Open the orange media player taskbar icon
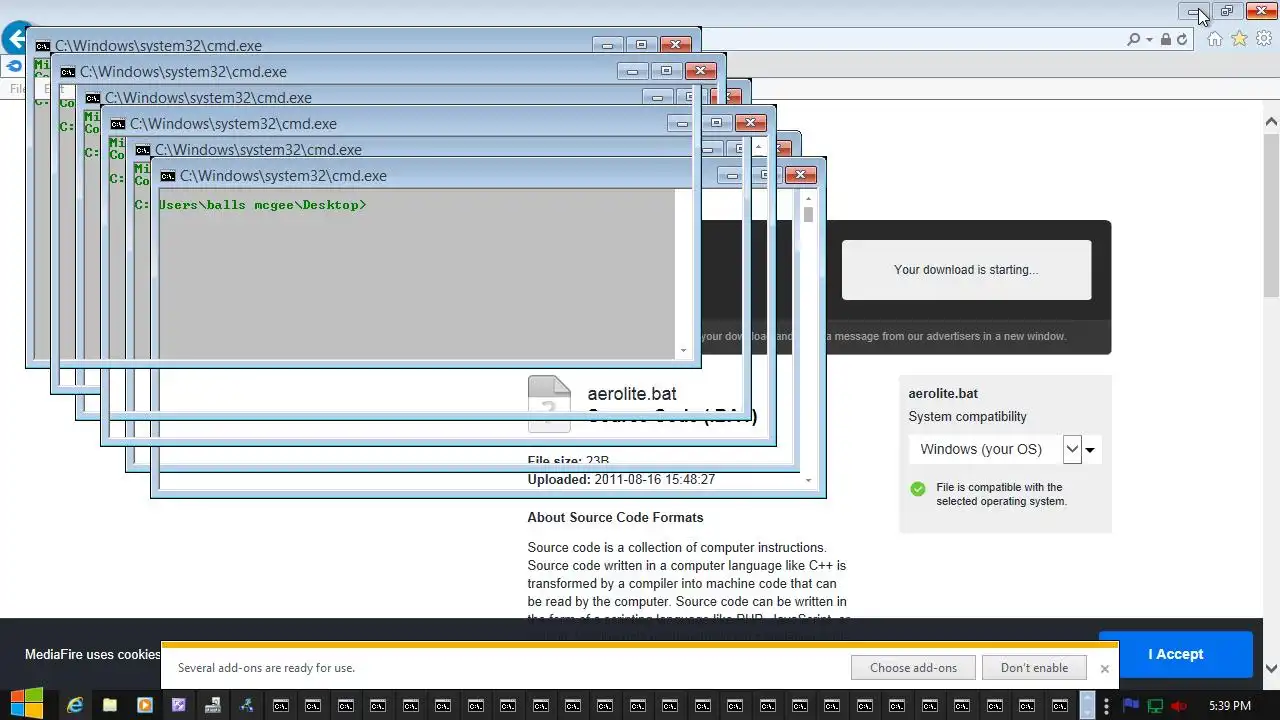Viewport: 1280px width, 720px height. tap(144, 705)
